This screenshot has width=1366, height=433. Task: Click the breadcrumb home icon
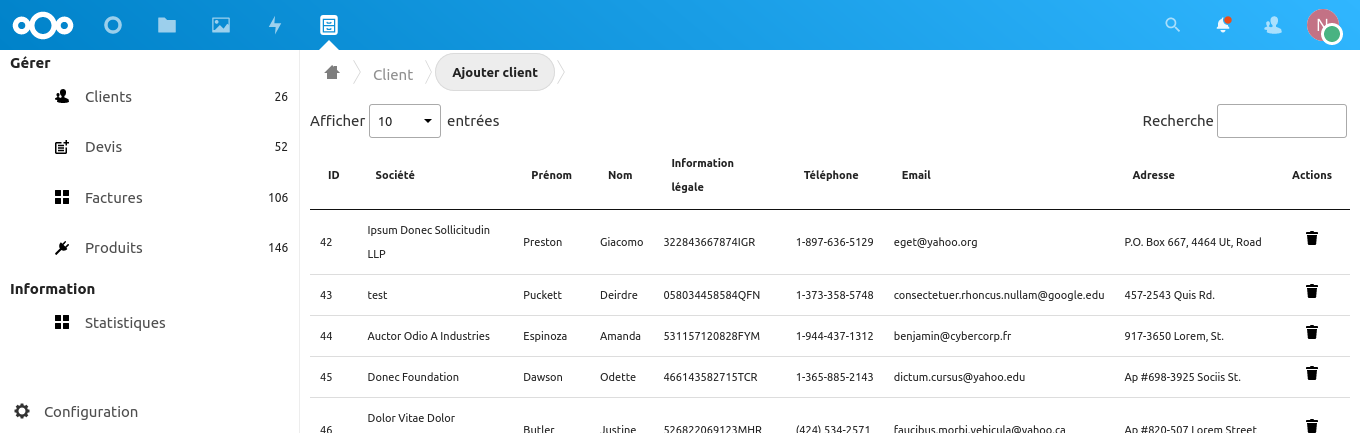(x=332, y=73)
